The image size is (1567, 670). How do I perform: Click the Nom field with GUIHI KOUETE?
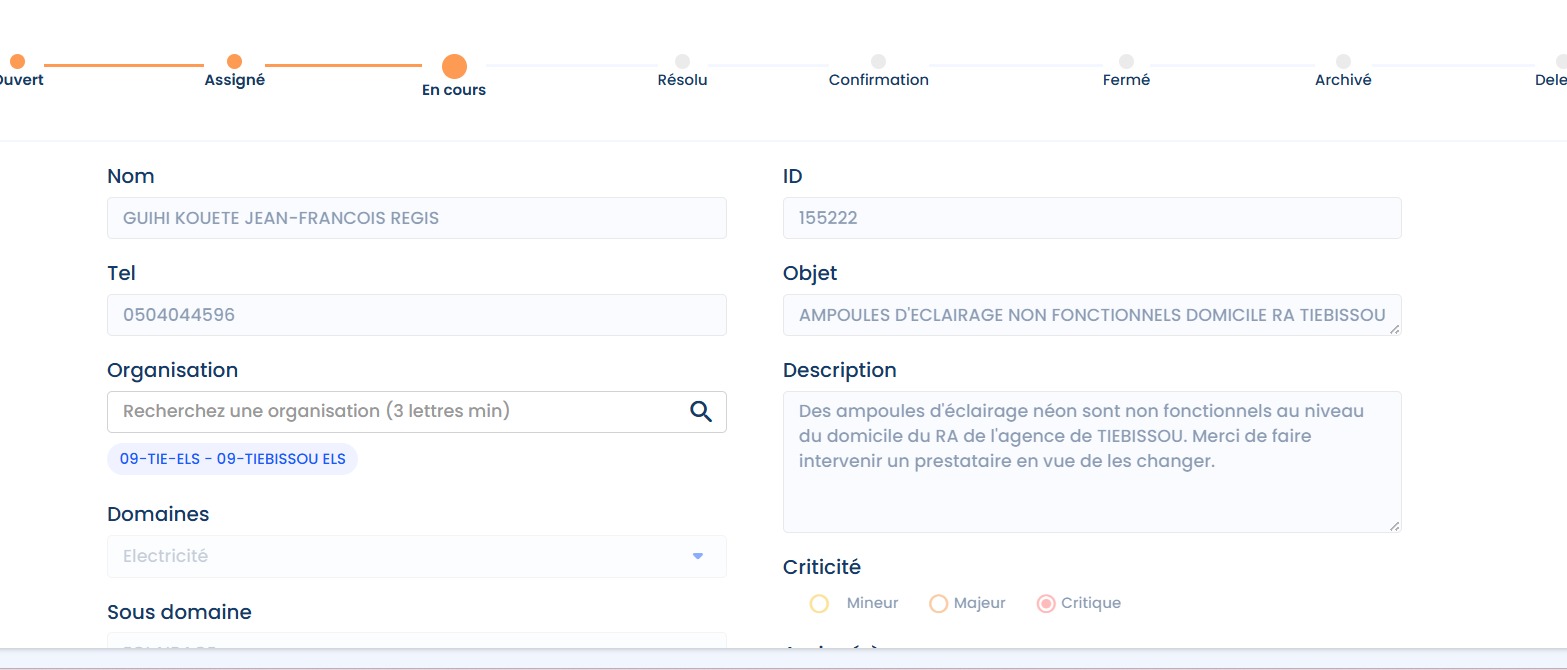tap(416, 218)
